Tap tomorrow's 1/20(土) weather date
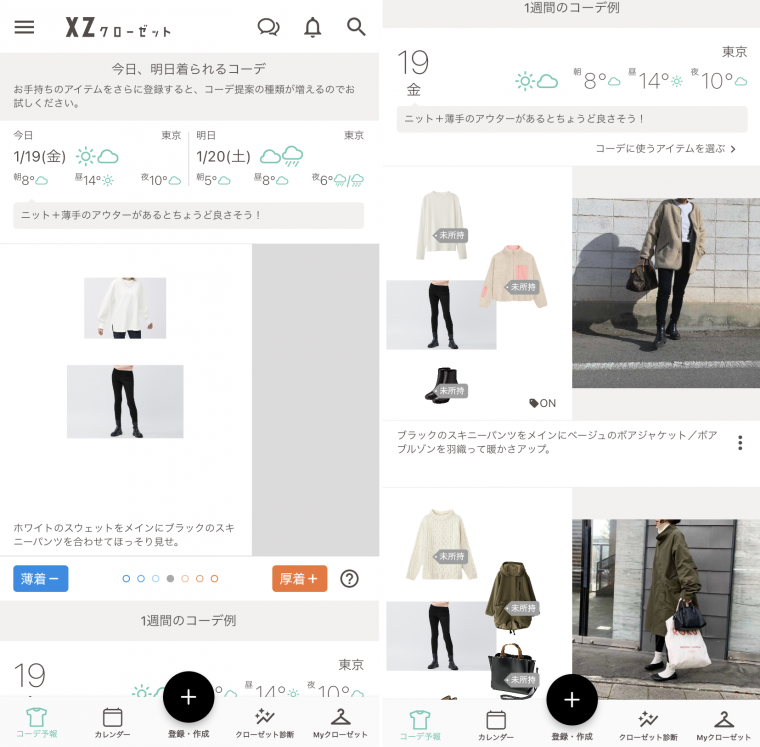The height and width of the screenshot is (747, 760). tap(223, 157)
